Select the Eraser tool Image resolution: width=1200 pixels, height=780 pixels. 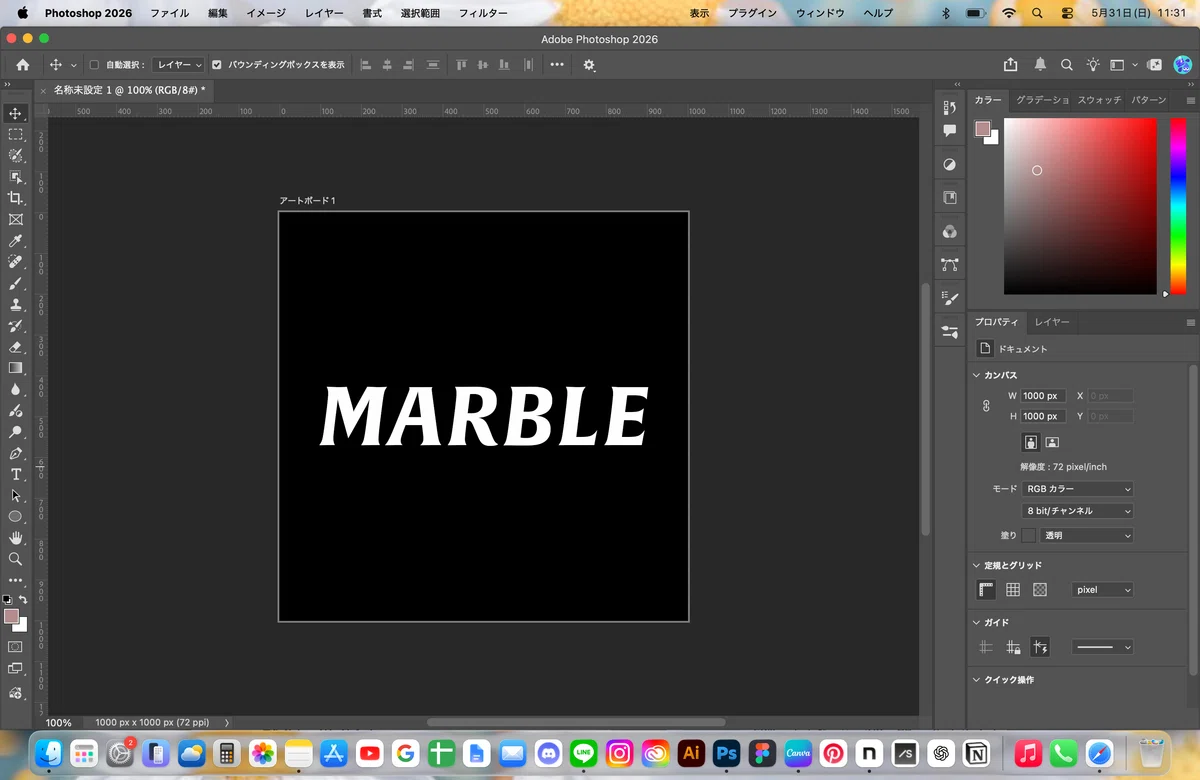tap(15, 348)
